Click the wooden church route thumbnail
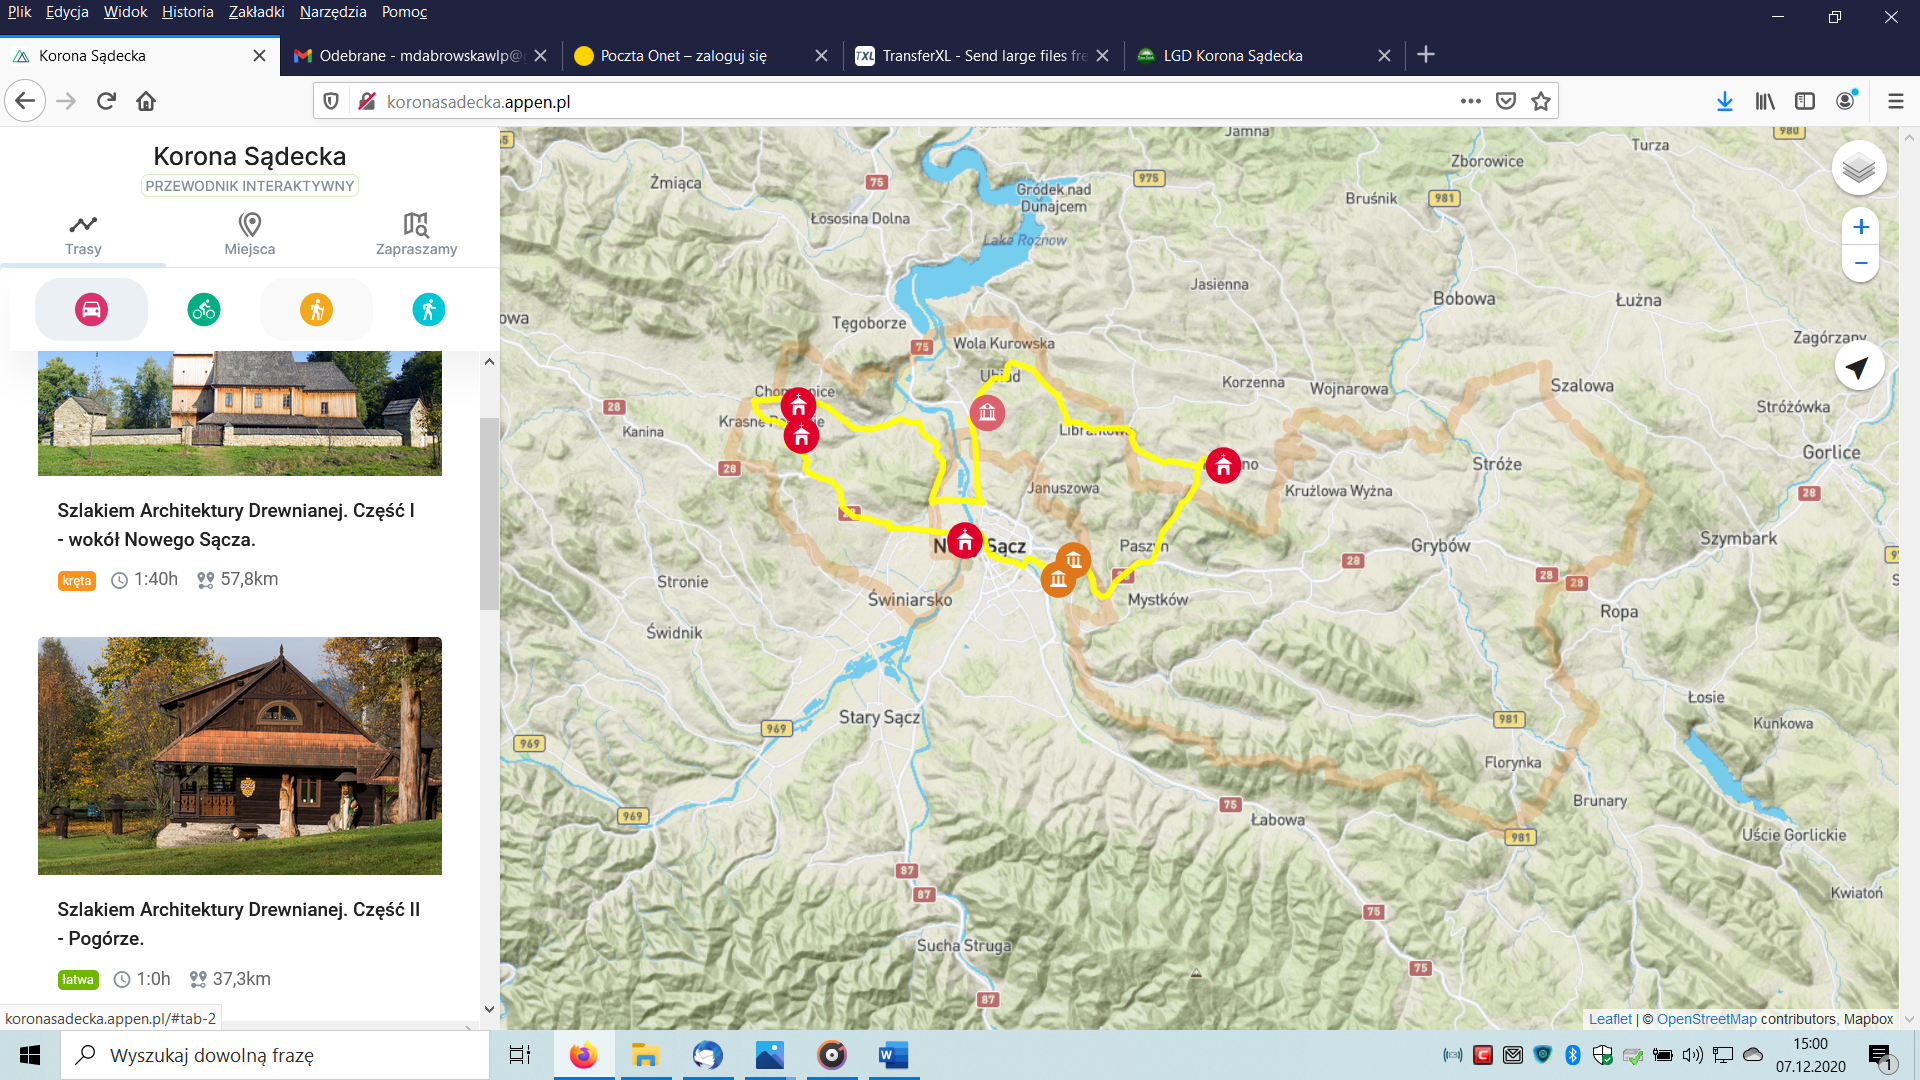The width and height of the screenshot is (1920, 1080). (x=240, y=413)
